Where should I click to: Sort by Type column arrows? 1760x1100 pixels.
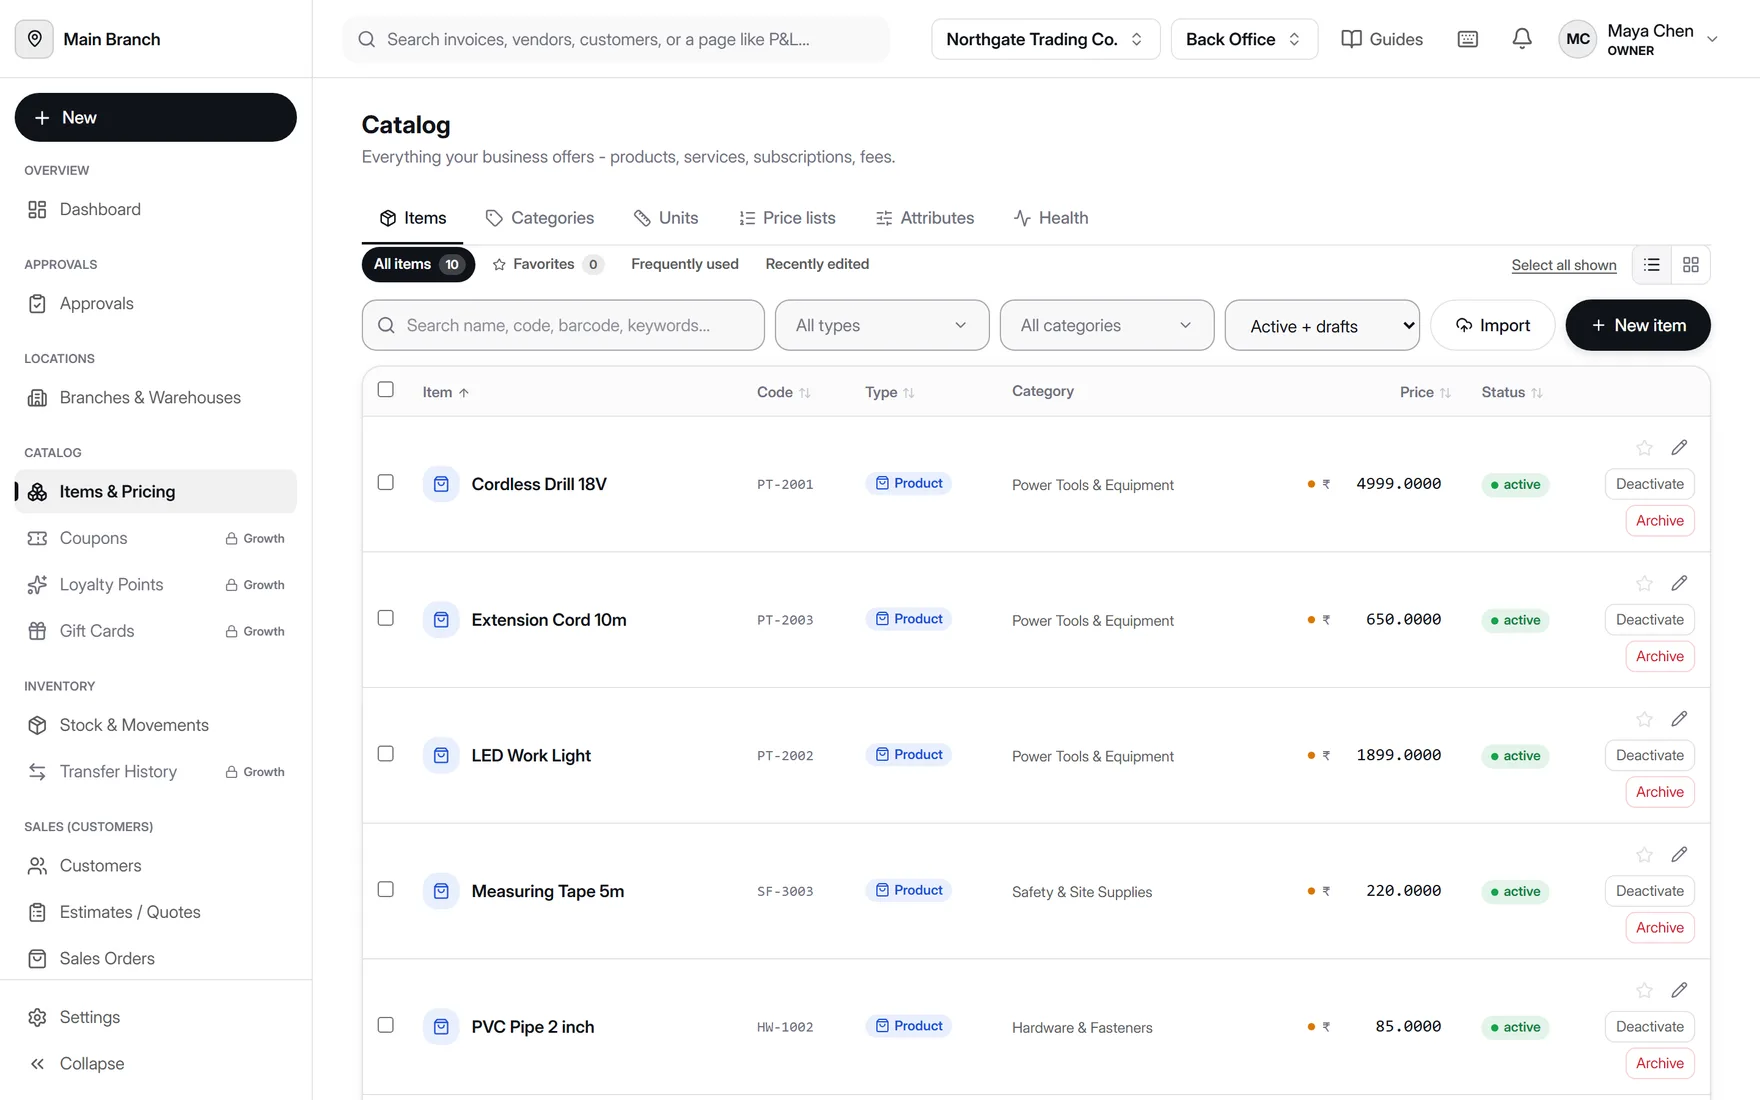pos(909,393)
